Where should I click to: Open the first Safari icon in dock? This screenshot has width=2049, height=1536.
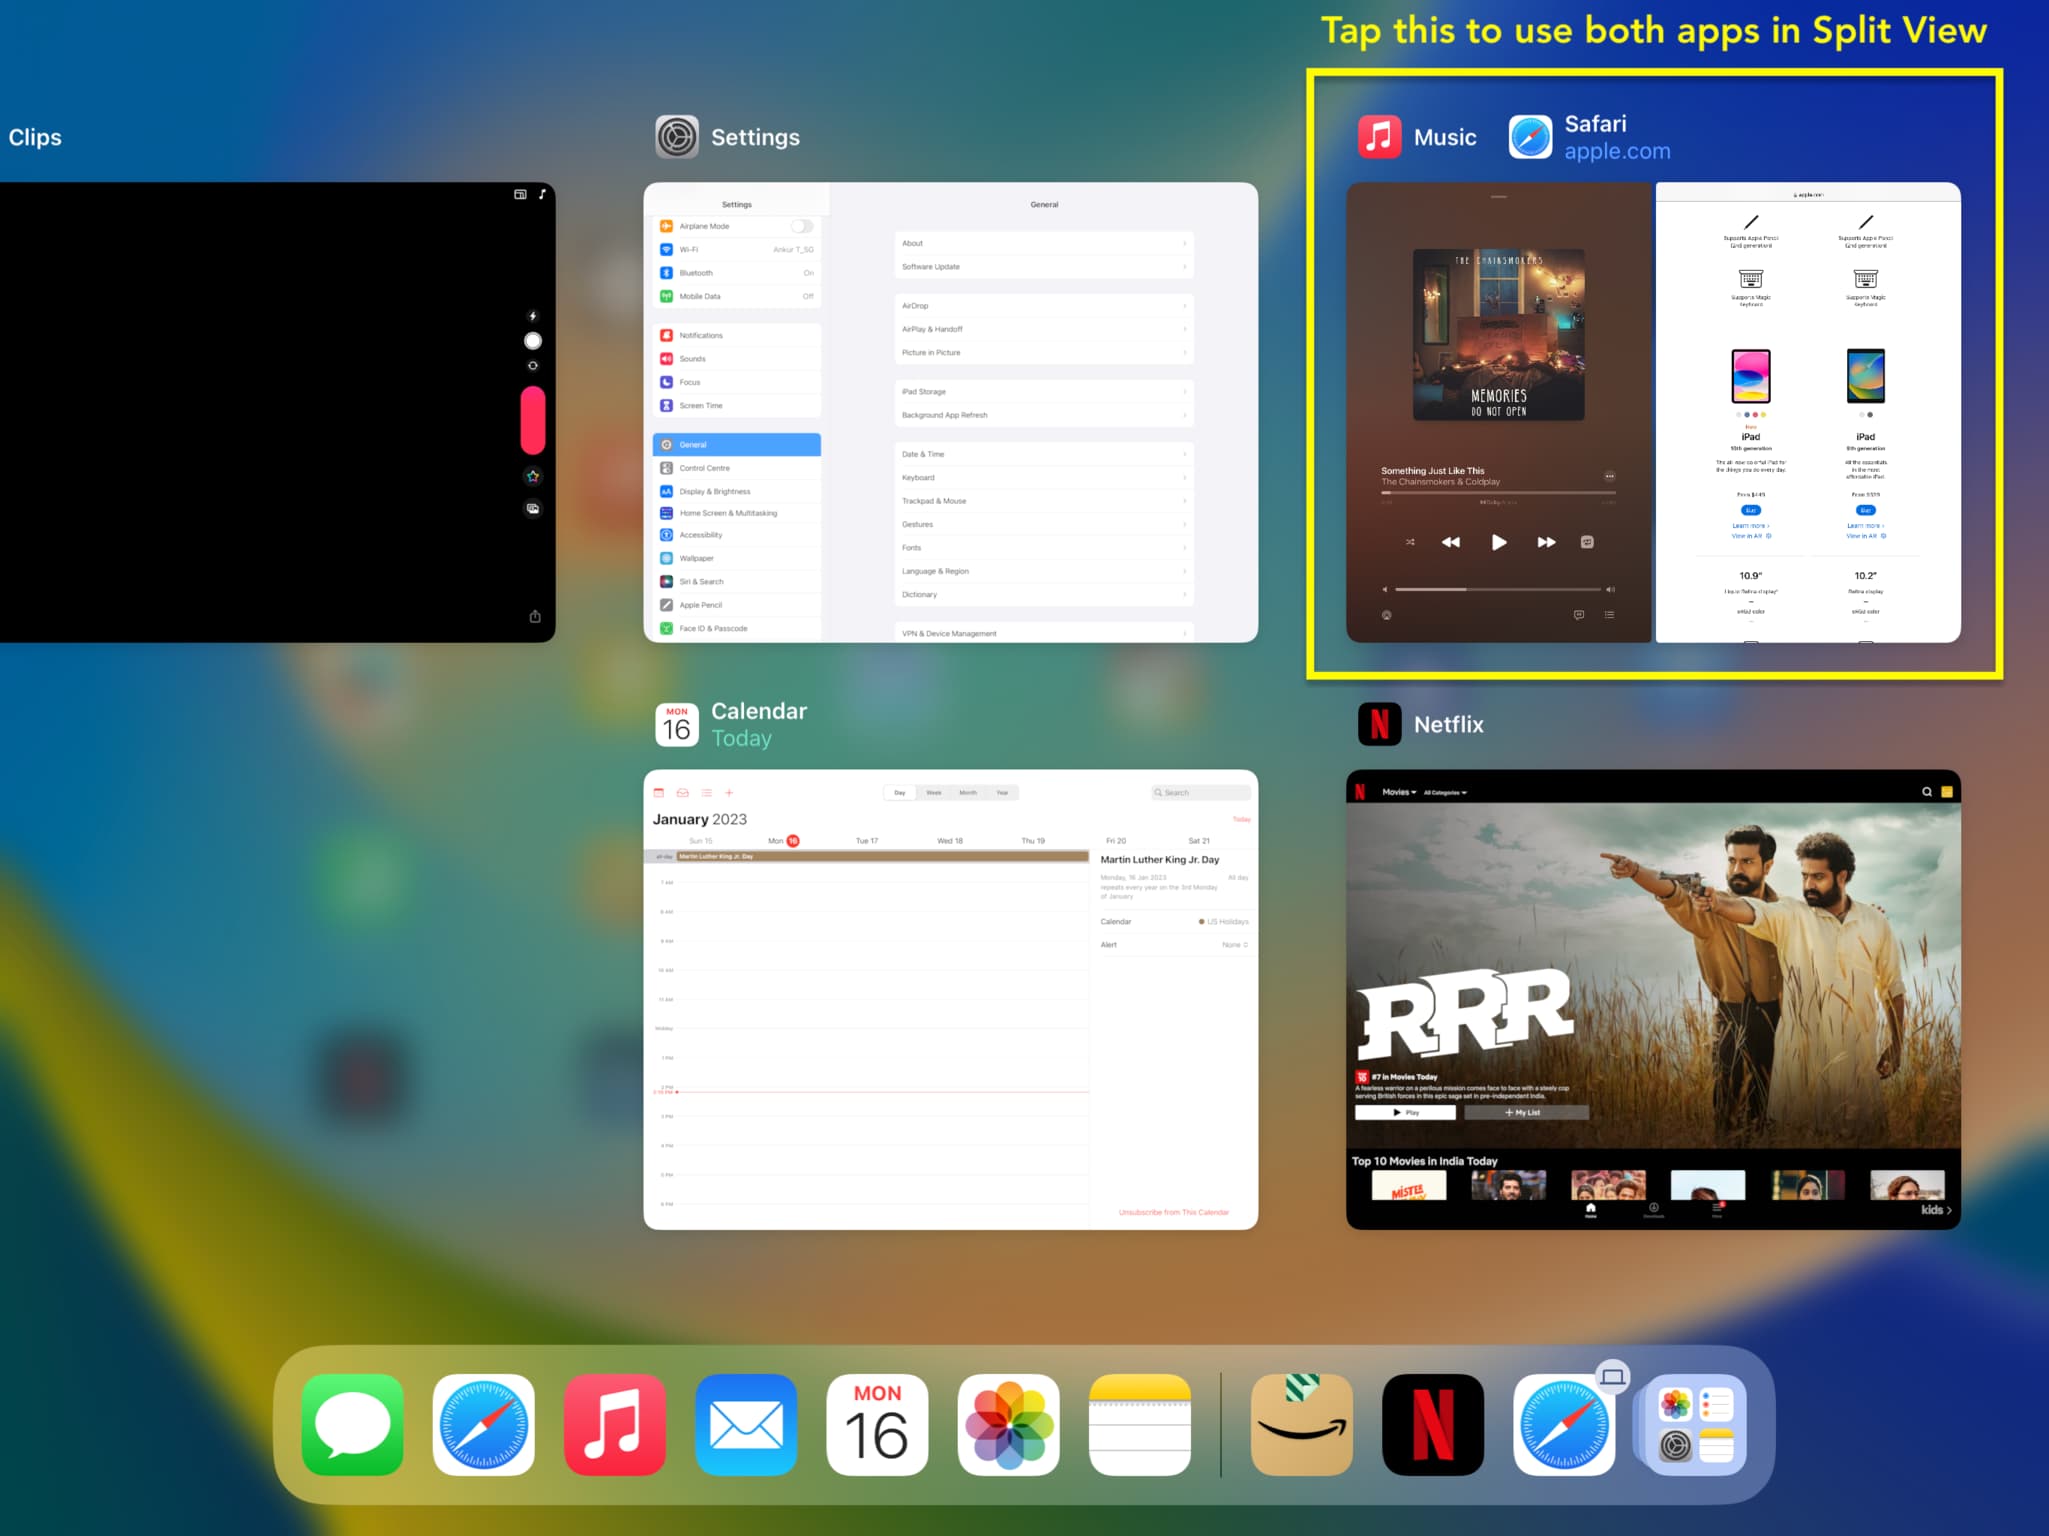tap(484, 1424)
